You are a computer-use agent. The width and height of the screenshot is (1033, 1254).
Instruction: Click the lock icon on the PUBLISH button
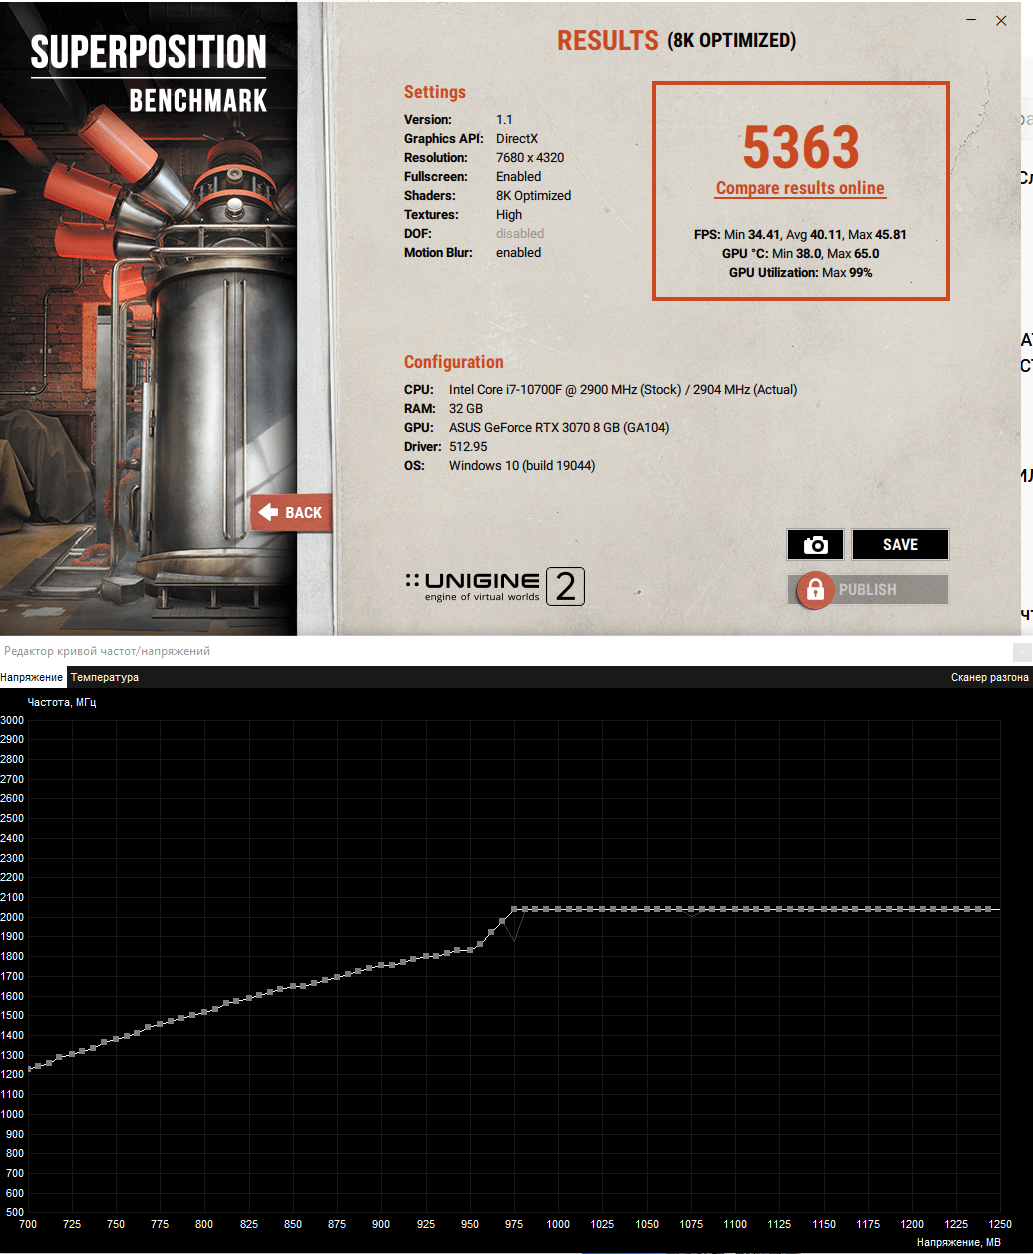pos(815,590)
